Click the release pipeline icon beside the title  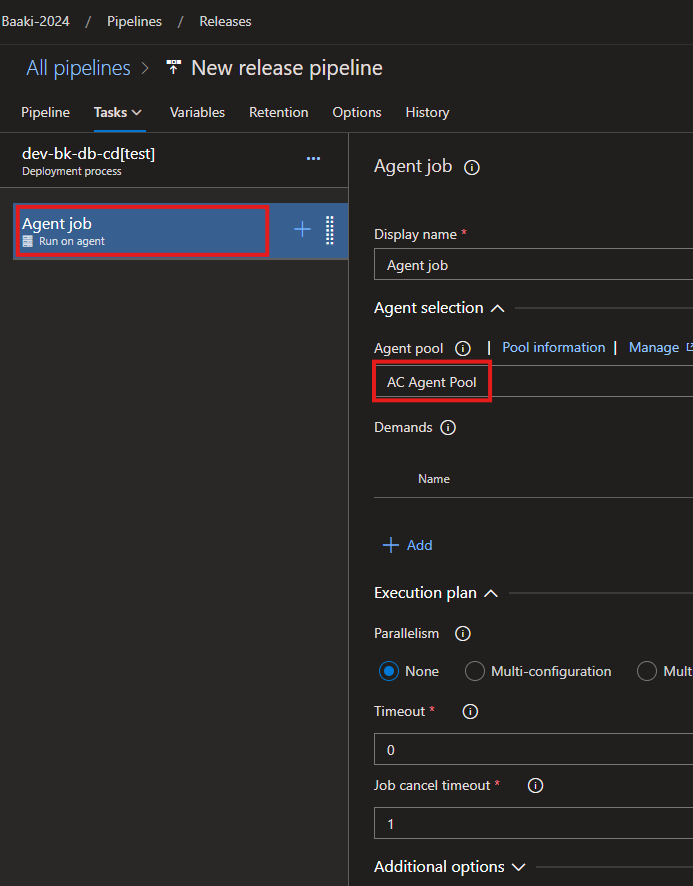[x=174, y=68]
